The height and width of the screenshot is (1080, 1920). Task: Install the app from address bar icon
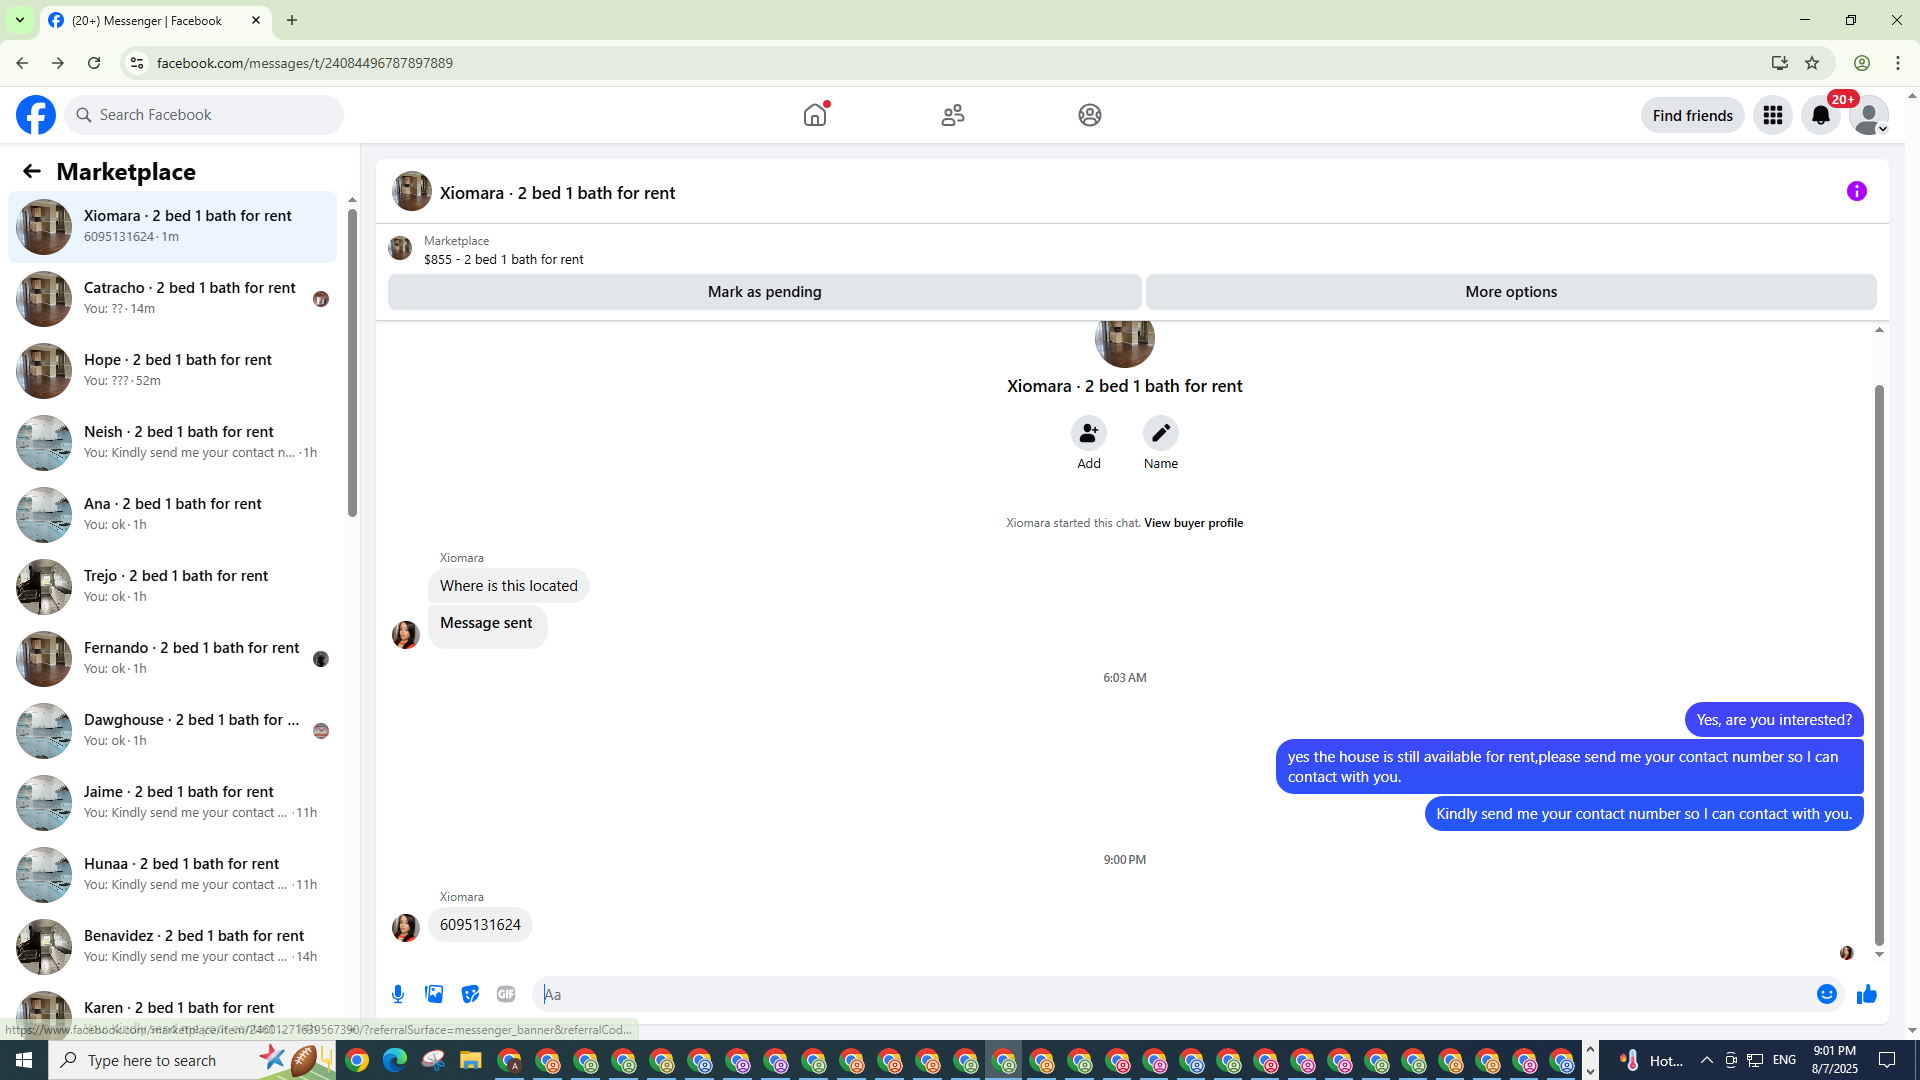click(x=1780, y=63)
